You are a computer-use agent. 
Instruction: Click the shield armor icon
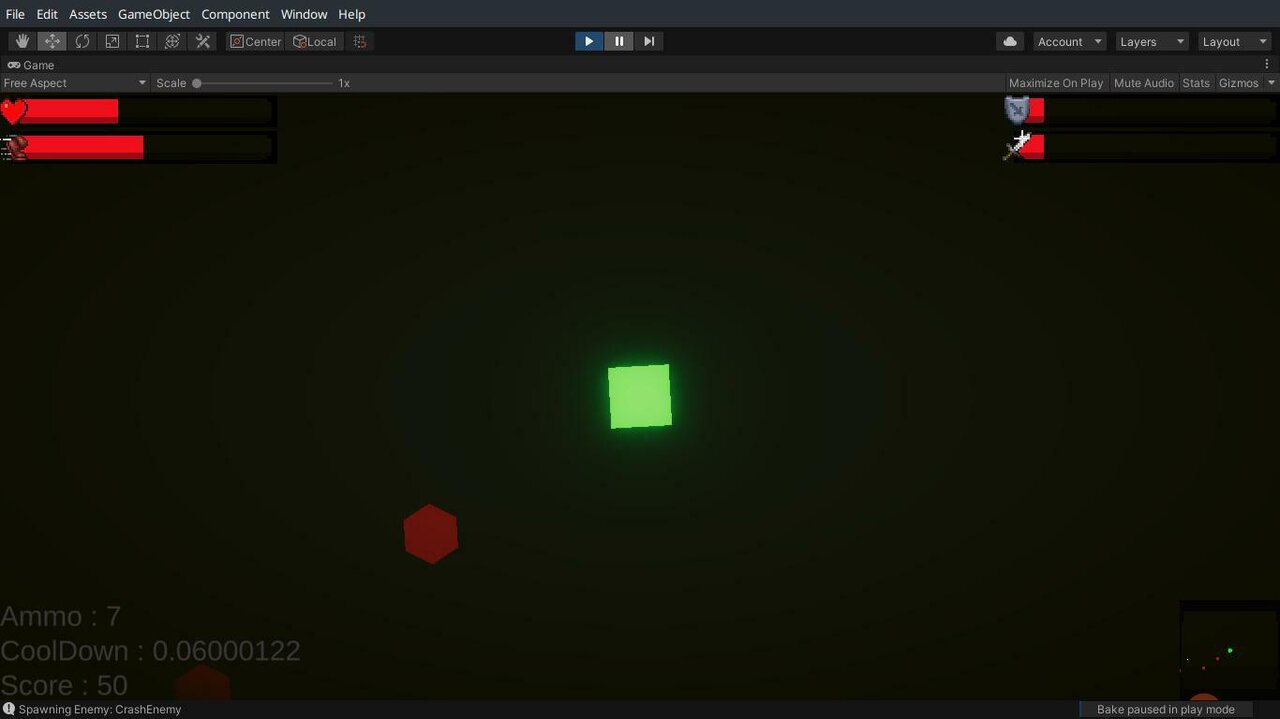coord(1017,110)
